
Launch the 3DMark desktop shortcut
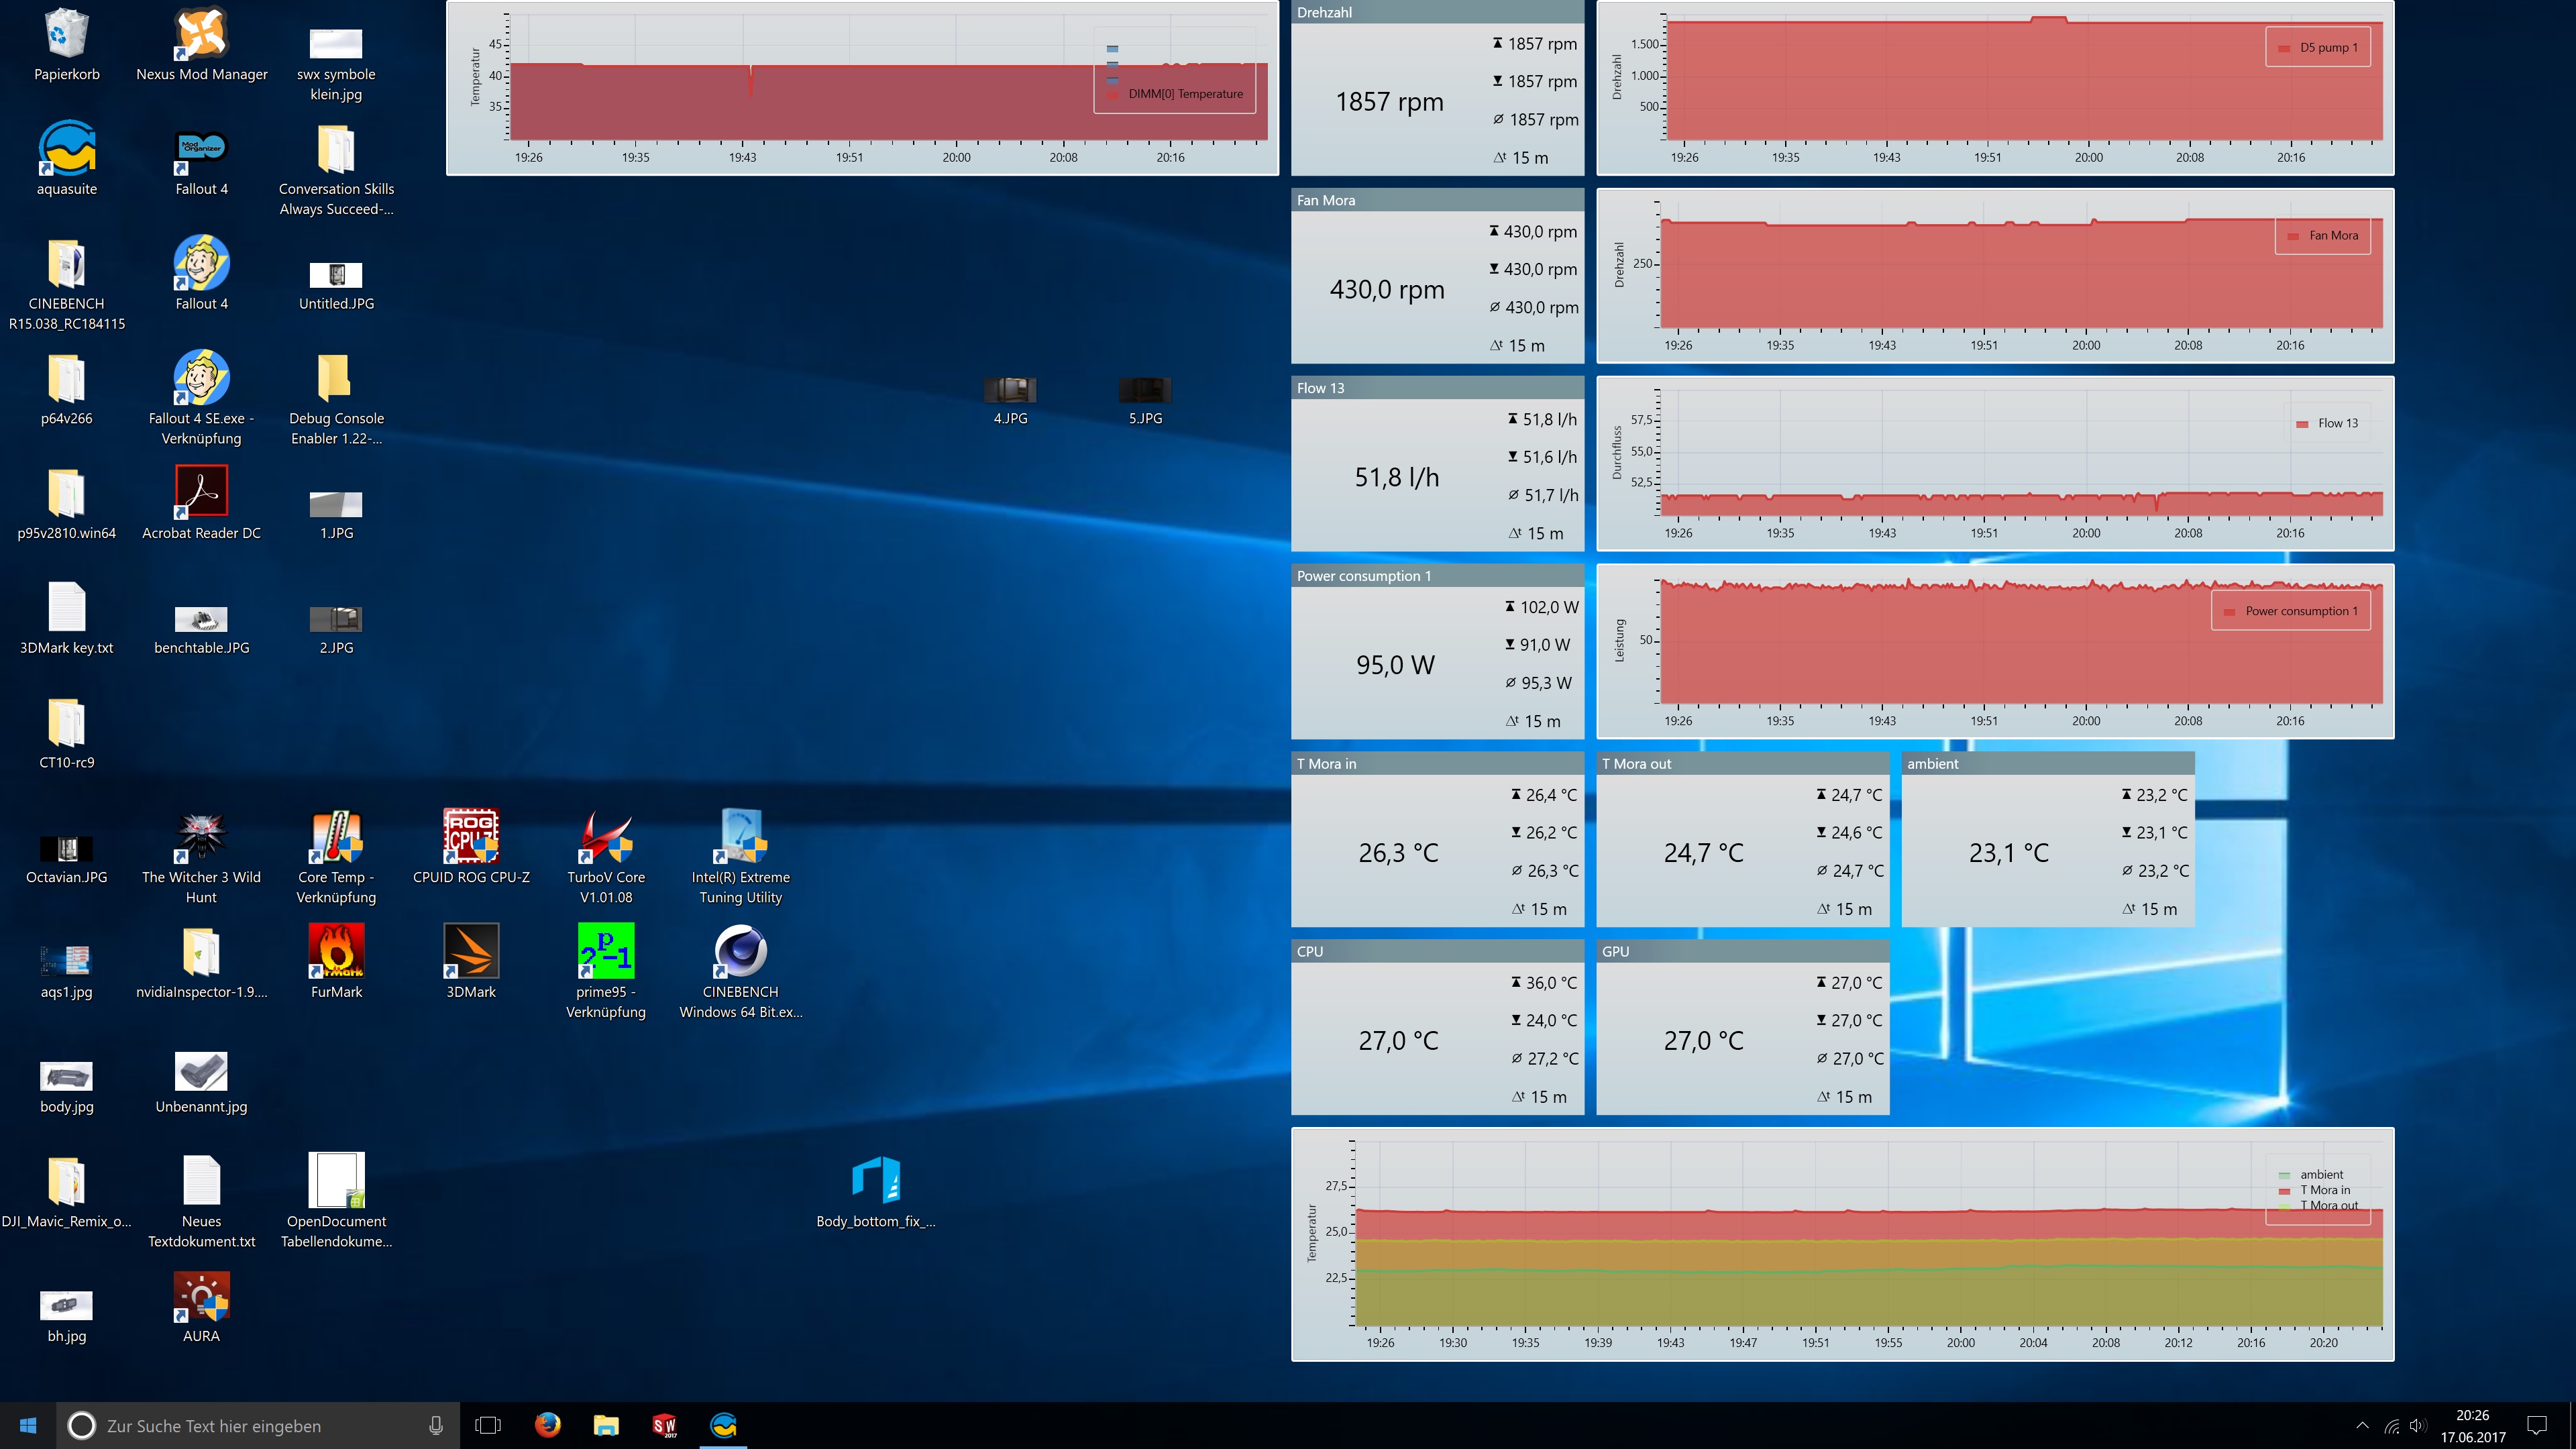tap(471, 952)
